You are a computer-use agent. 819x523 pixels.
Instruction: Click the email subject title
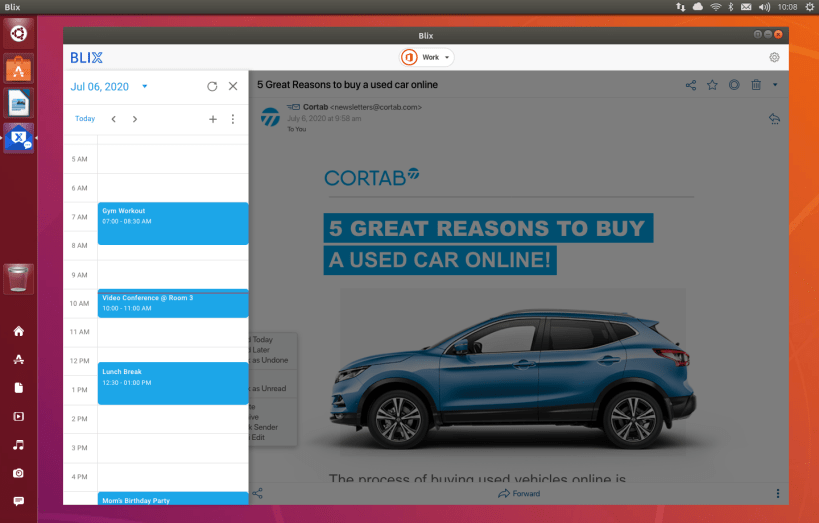(347, 85)
